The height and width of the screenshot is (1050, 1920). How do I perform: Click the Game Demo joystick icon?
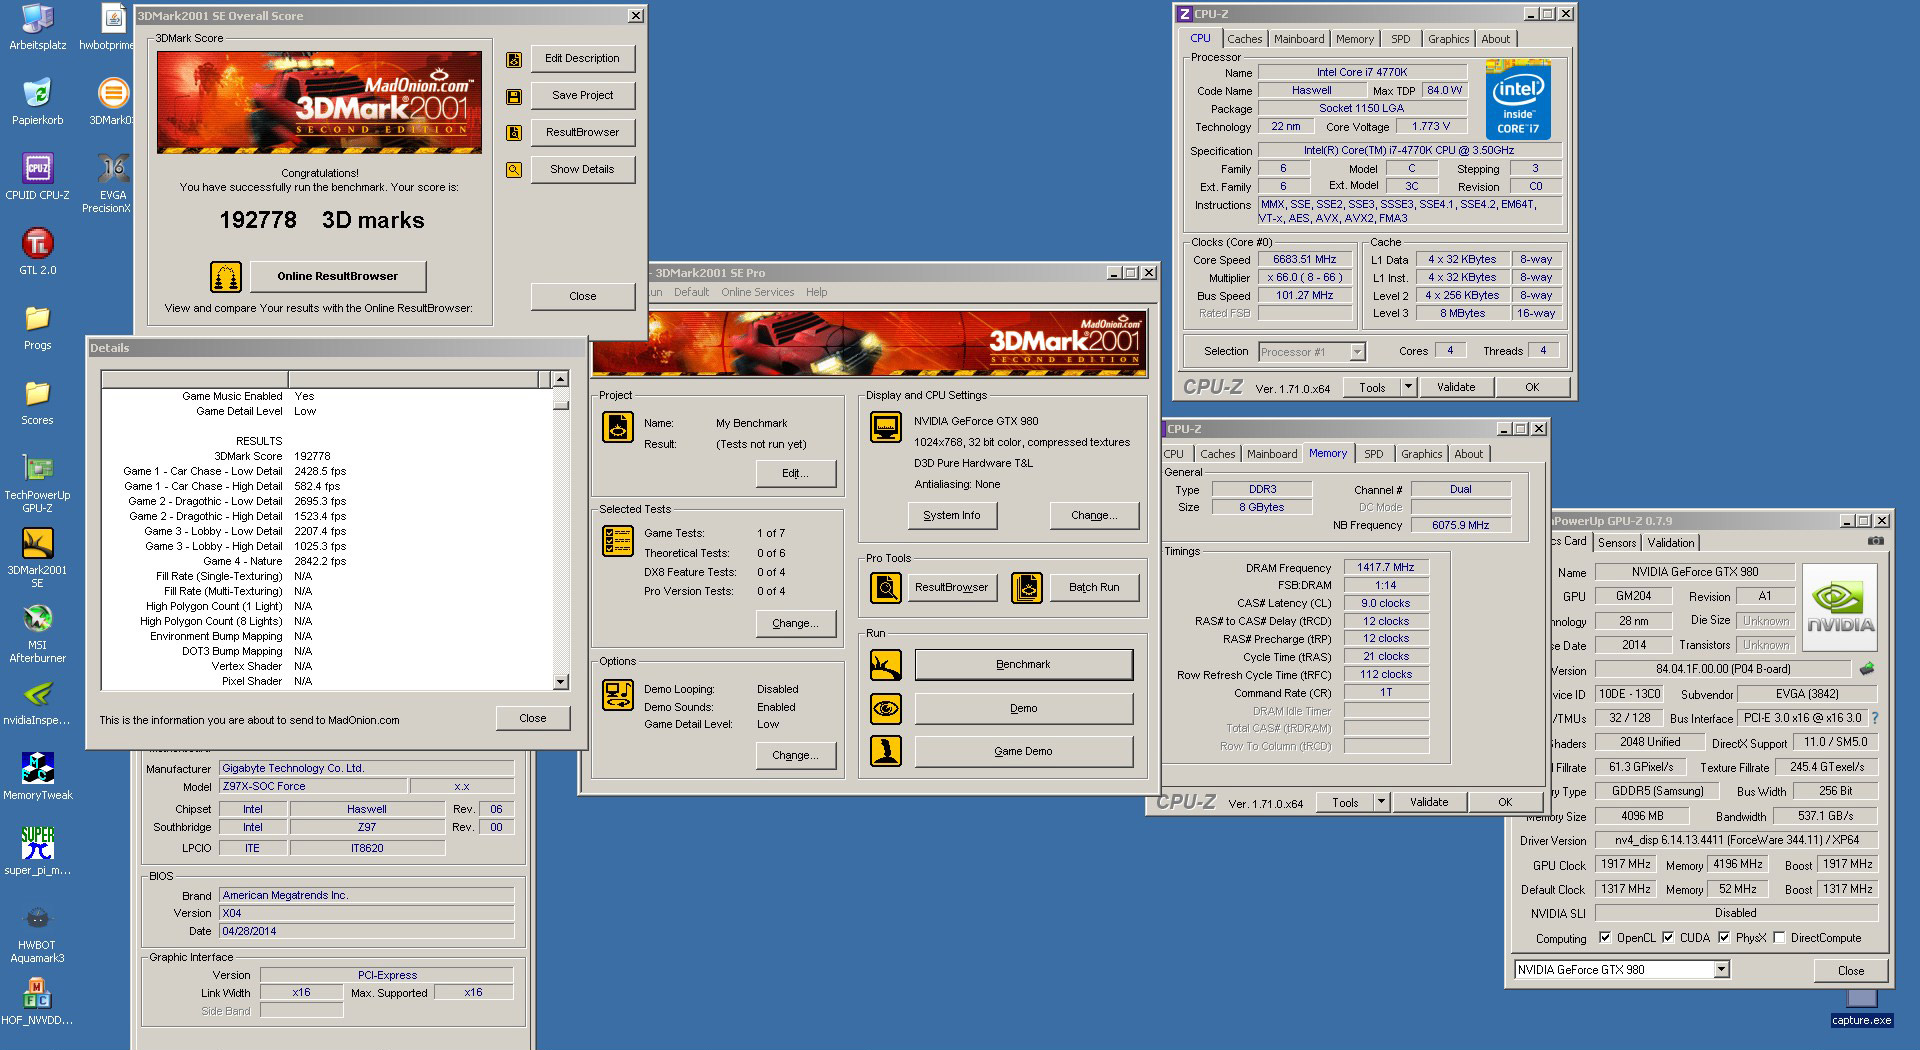coord(886,752)
